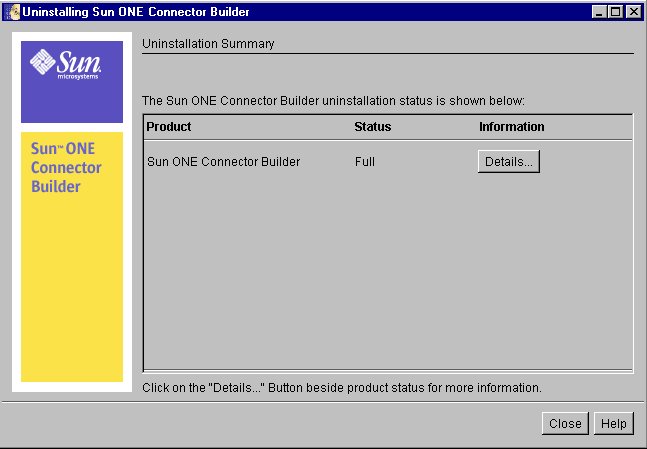Click the yellow panel Sun ONE Connector Builder title

(x=66, y=168)
